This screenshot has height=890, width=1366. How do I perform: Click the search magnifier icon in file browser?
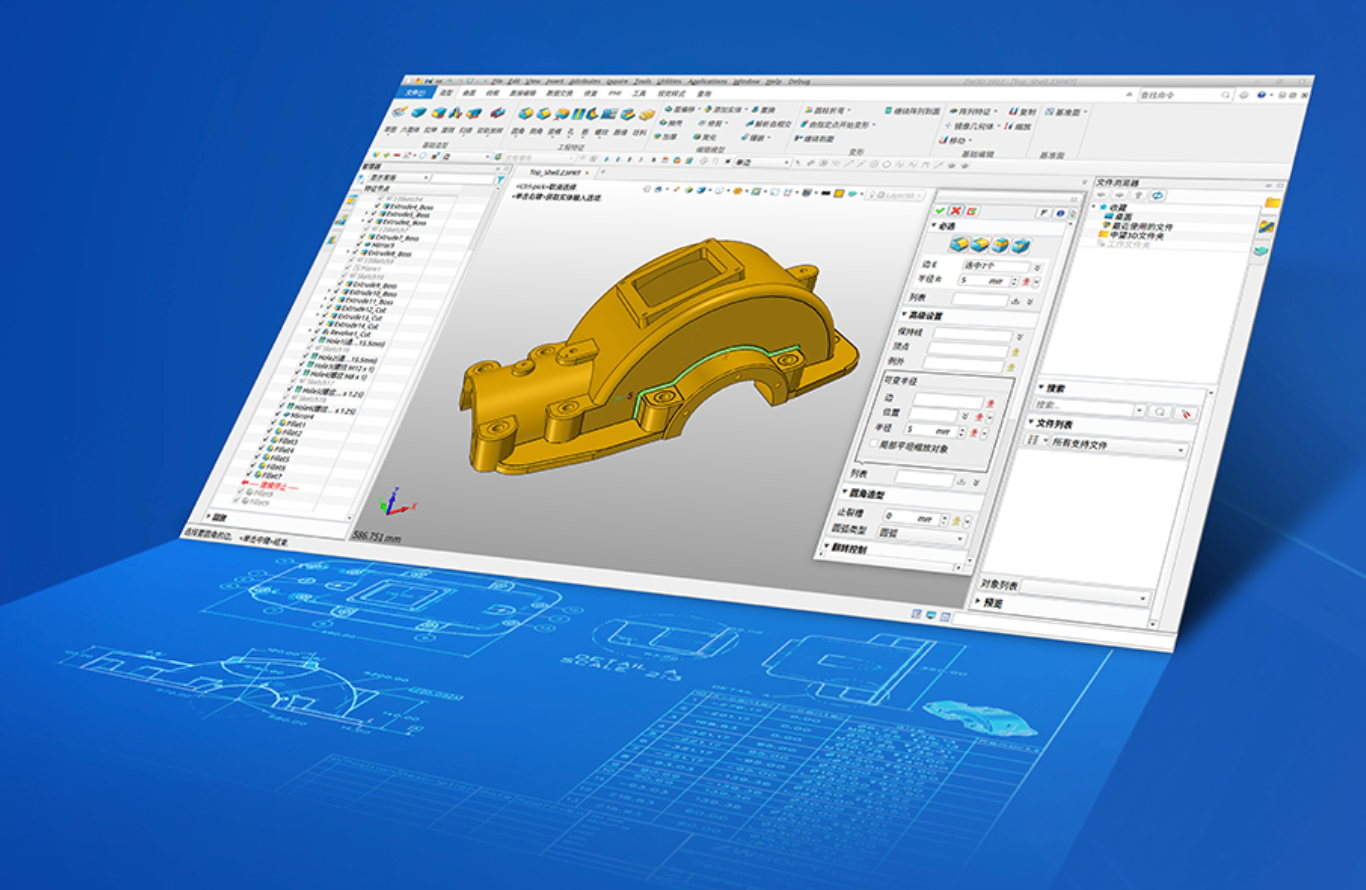pos(1160,411)
